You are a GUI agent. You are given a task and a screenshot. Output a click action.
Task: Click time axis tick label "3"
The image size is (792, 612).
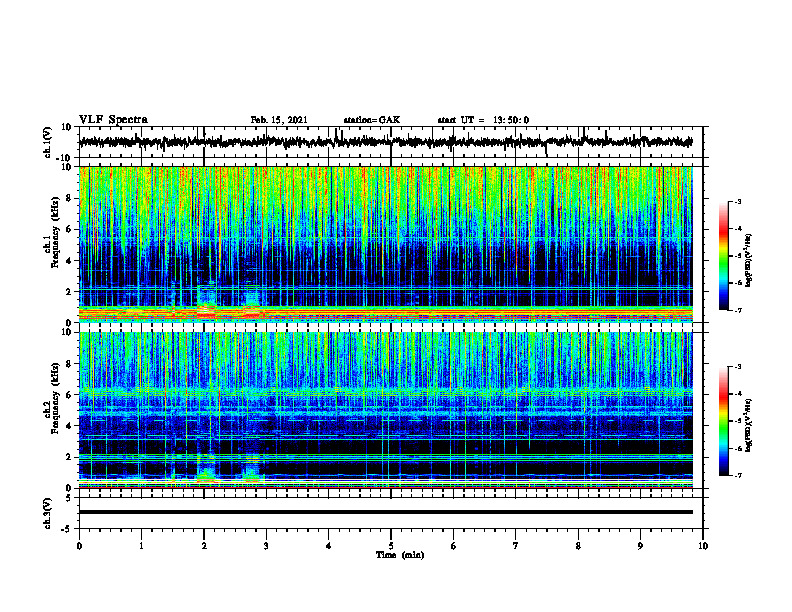click(266, 546)
